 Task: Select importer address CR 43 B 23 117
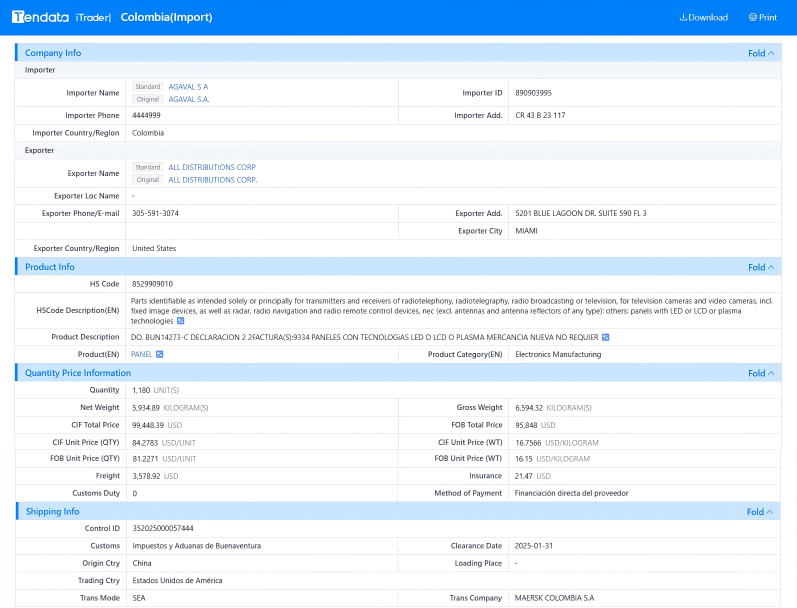540,115
